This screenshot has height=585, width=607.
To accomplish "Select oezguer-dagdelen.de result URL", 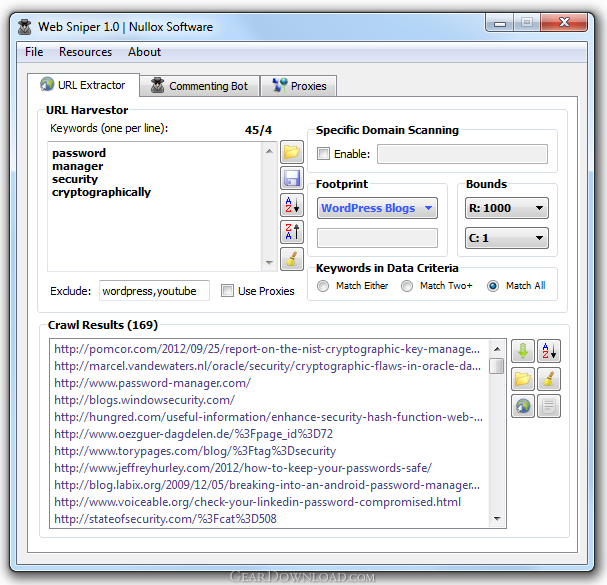I will [x=193, y=434].
